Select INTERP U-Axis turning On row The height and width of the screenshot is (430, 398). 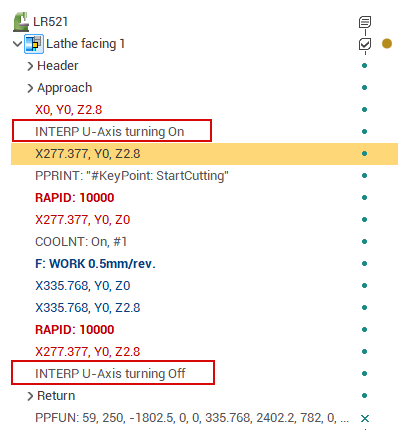110,132
